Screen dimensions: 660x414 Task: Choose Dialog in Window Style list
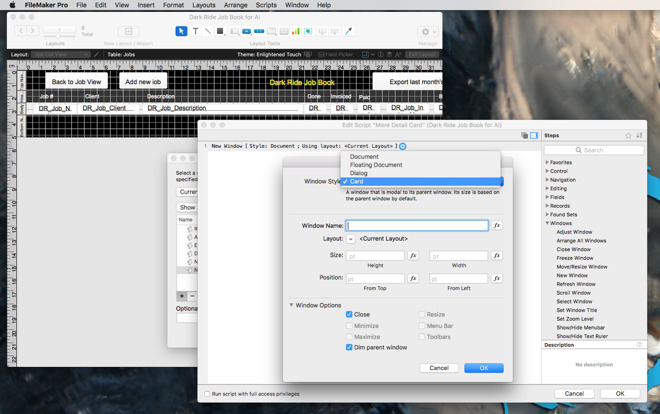click(x=420, y=173)
